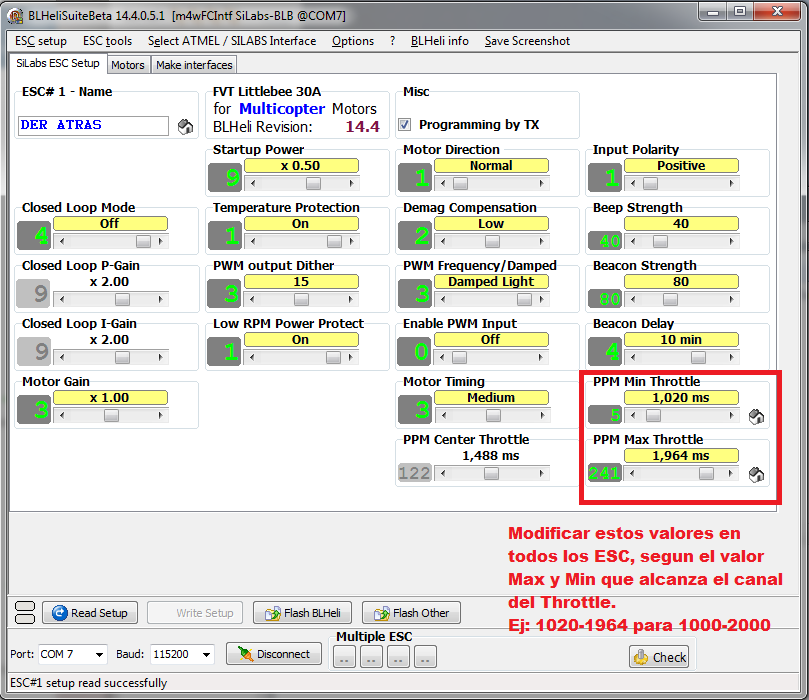Screen dimensions: 809x700
Task: Select fourth Multiple ESC toggle button
Action: 425,657
